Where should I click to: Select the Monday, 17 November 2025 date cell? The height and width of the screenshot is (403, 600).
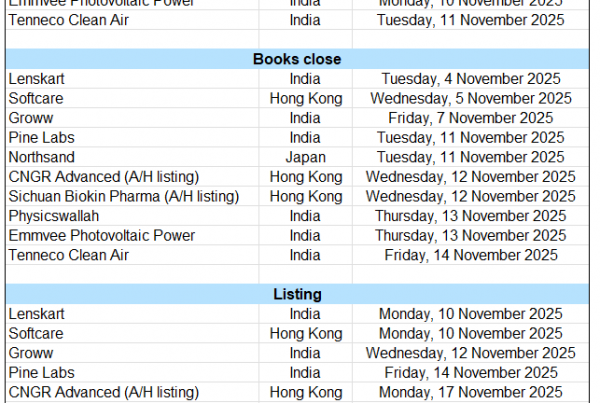(x=471, y=392)
